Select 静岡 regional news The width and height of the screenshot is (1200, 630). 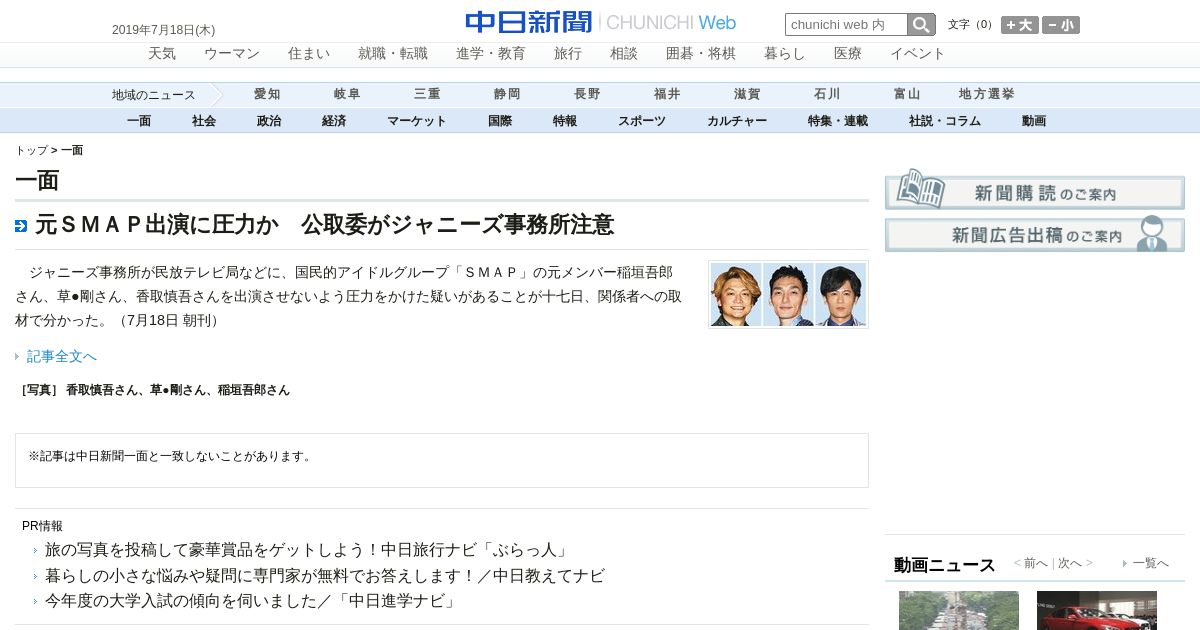[507, 94]
